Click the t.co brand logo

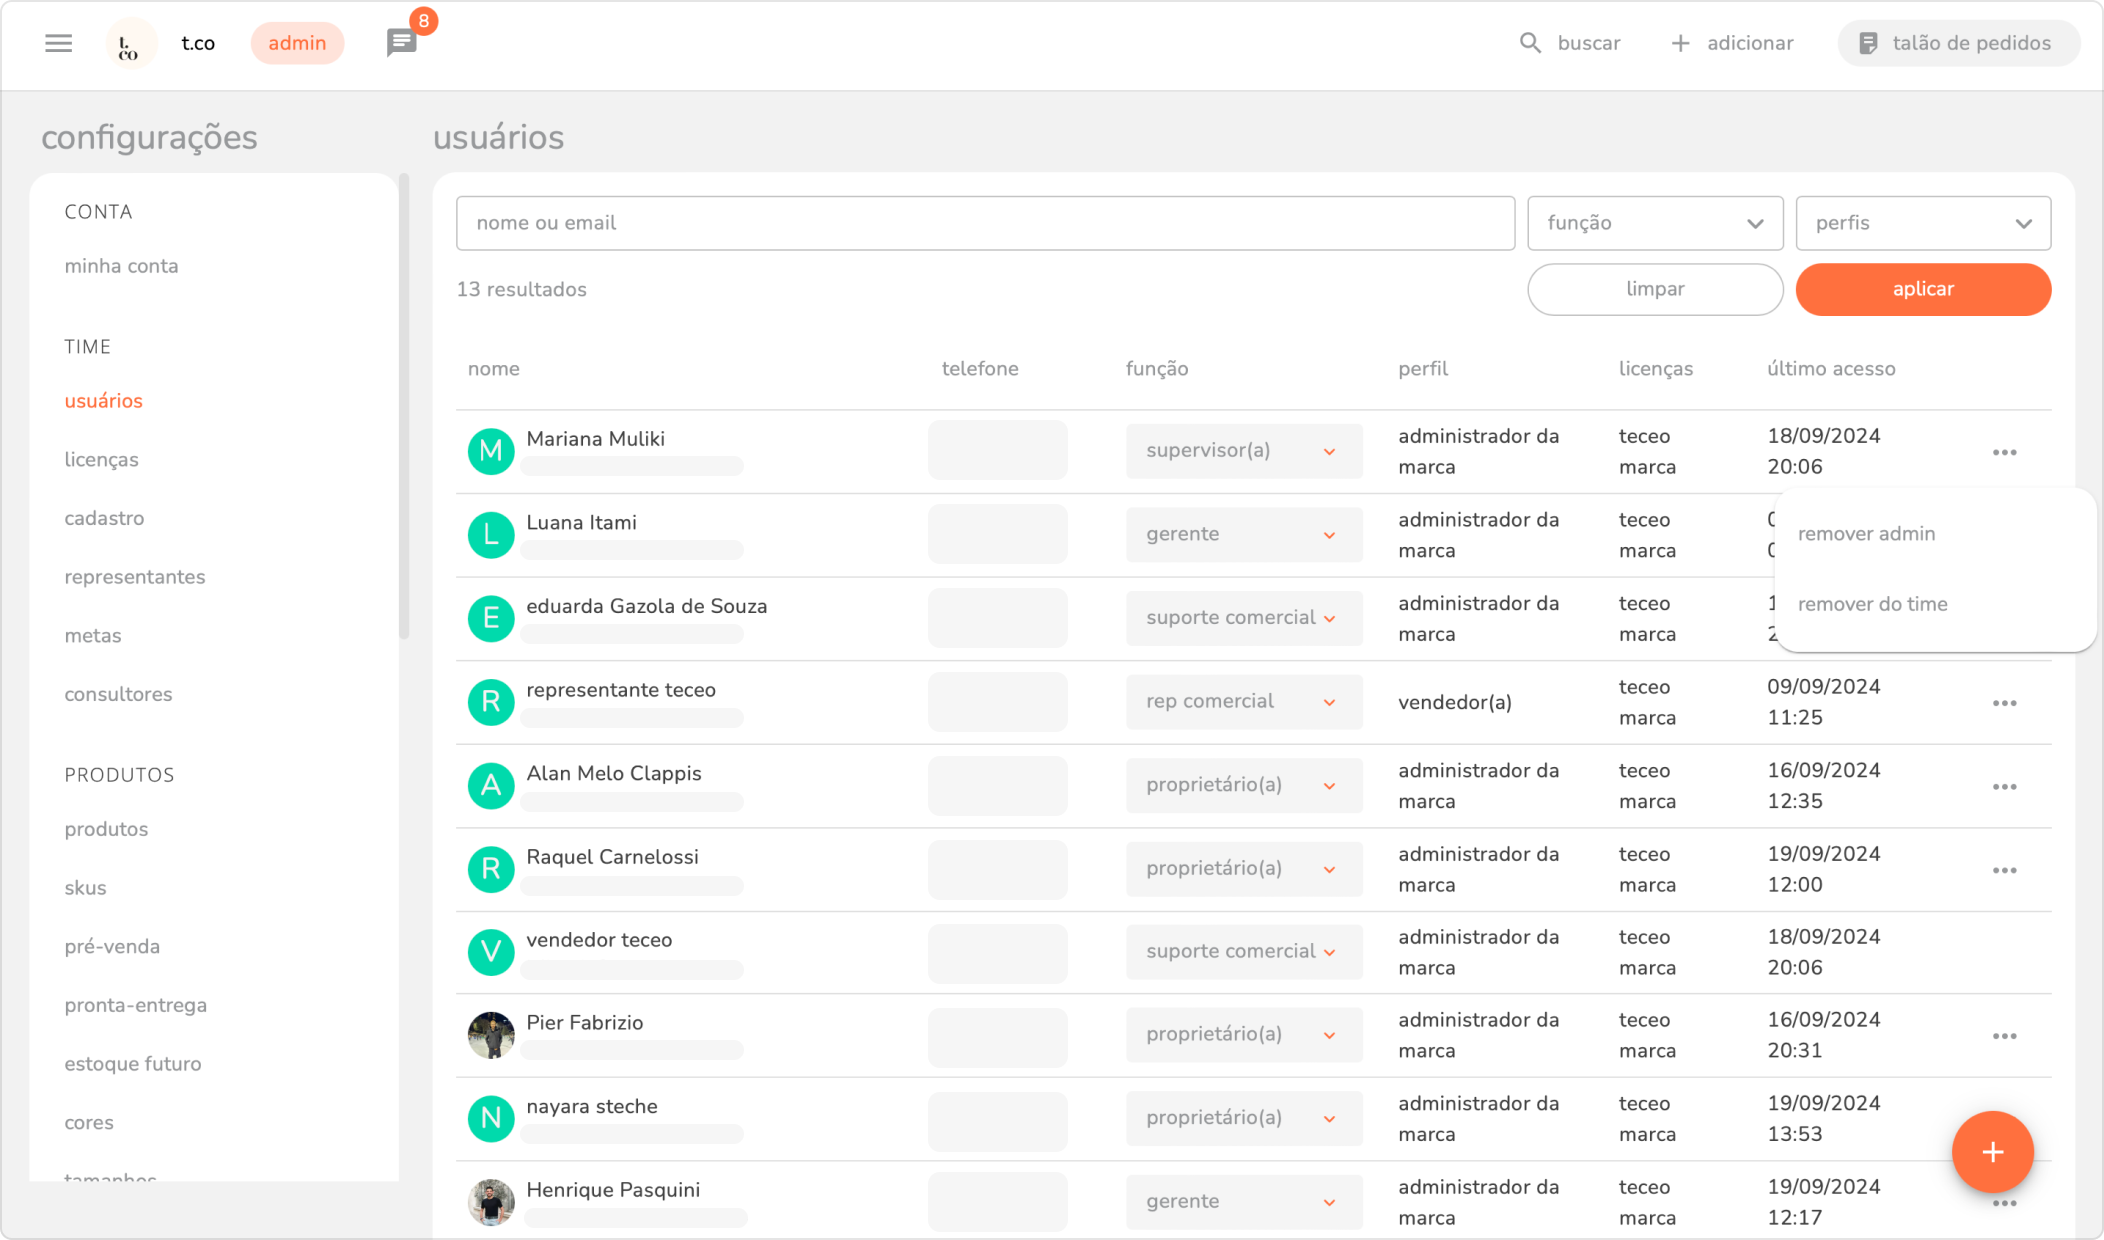pos(130,44)
